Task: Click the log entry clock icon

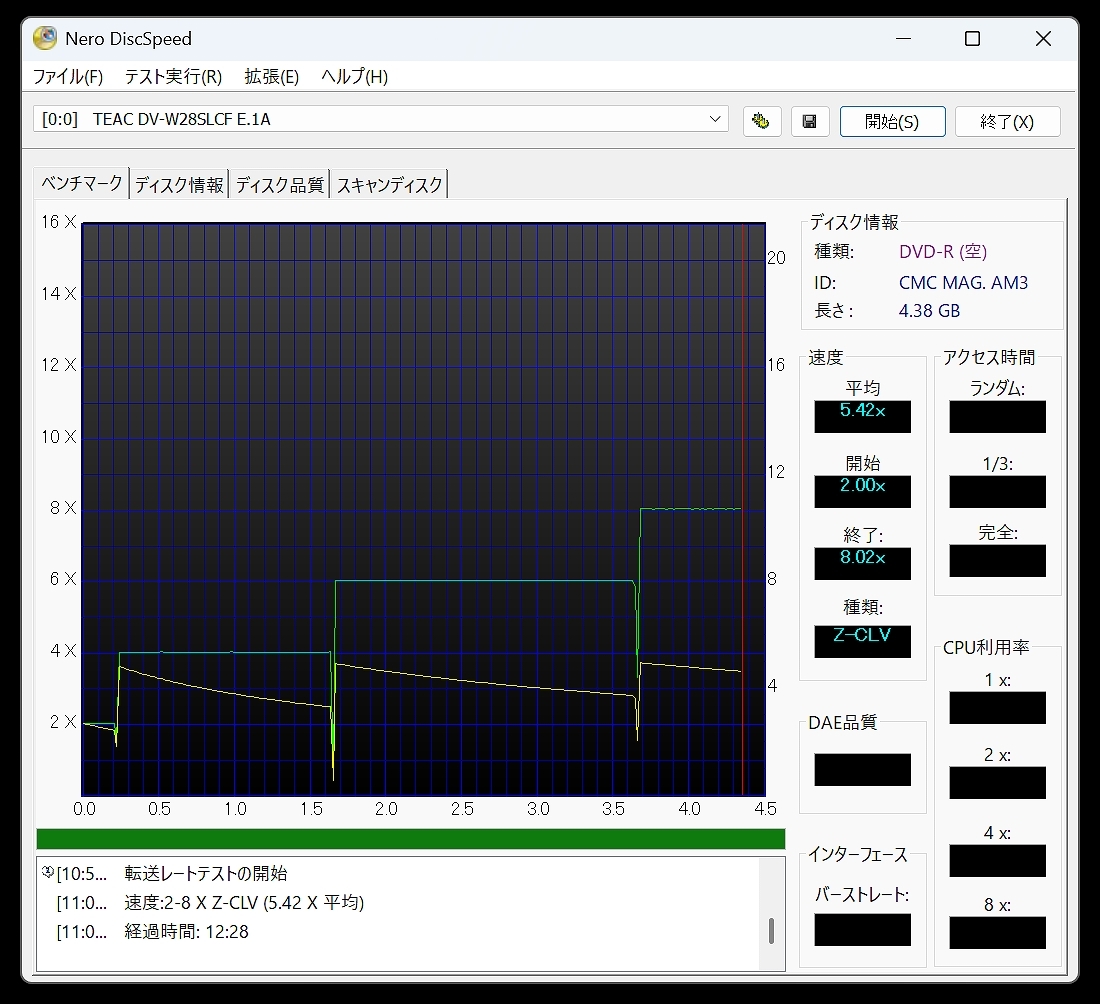Action: tap(48, 873)
